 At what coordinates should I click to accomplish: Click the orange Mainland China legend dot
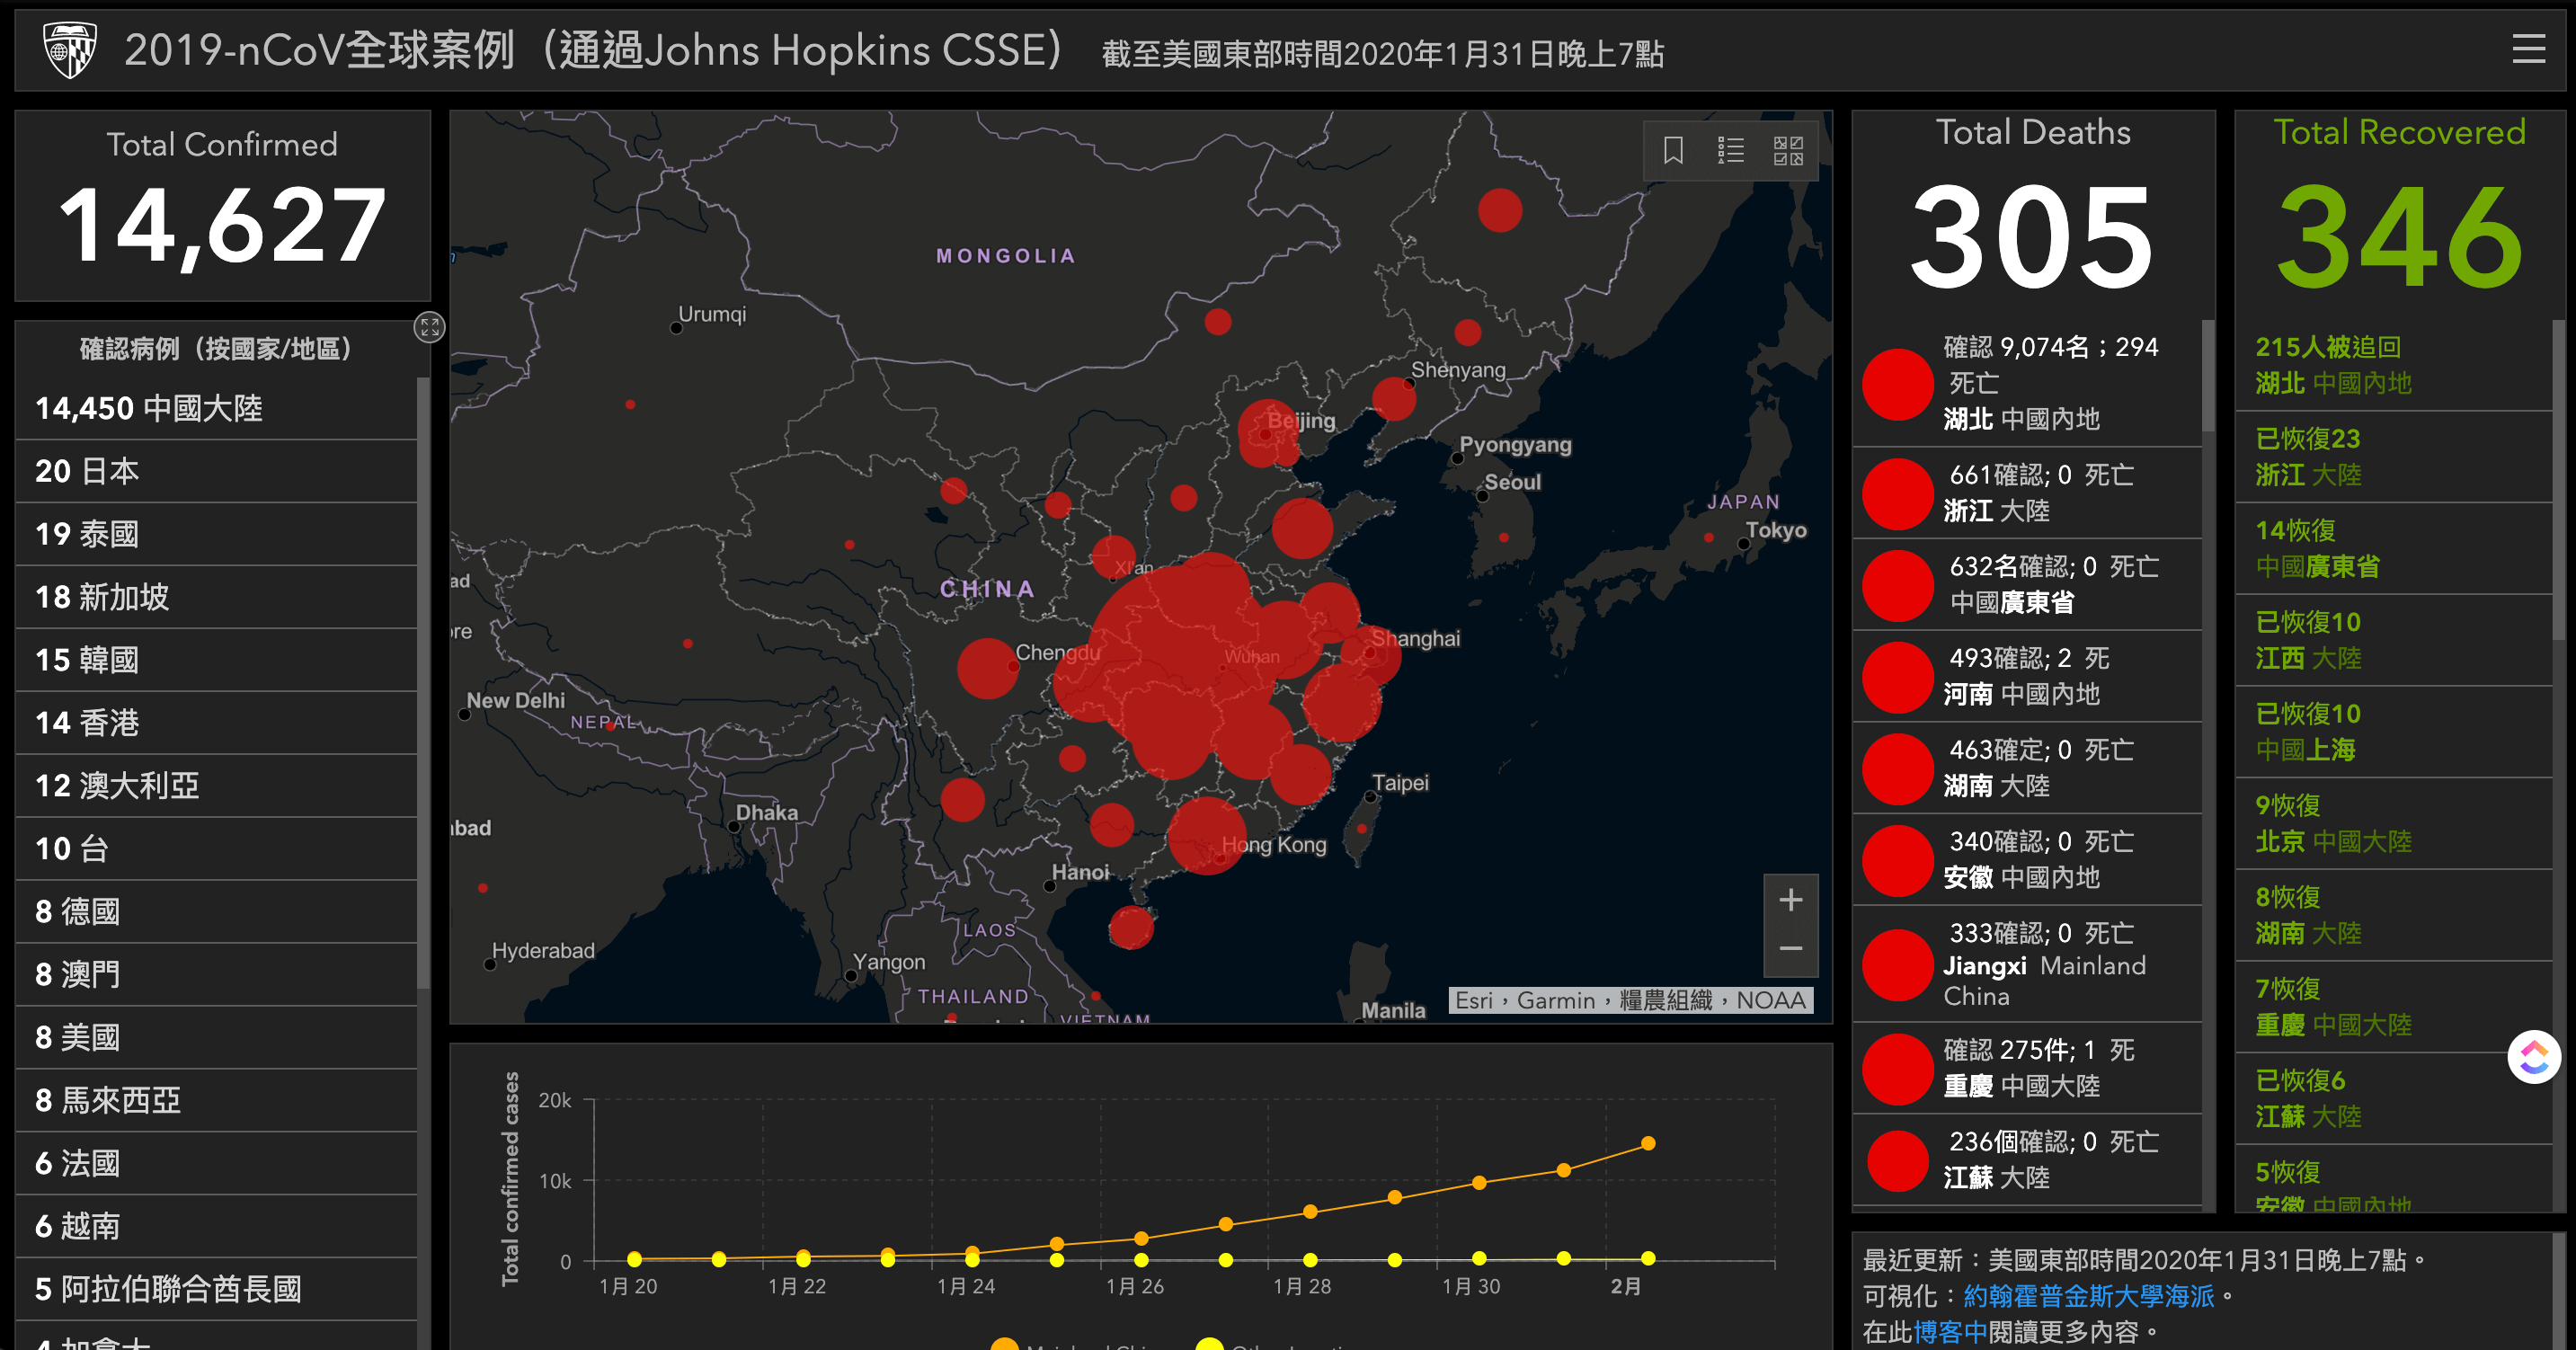(x=1004, y=1343)
